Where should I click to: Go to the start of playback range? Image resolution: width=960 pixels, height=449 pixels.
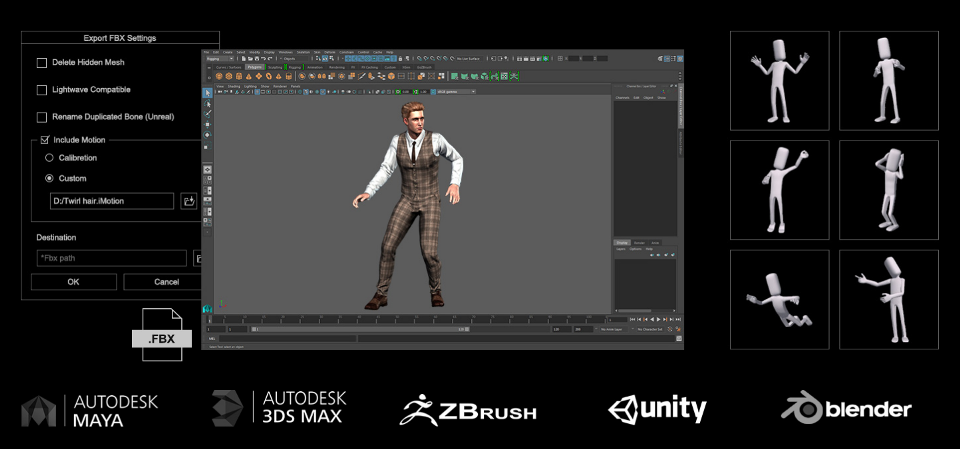[632, 319]
